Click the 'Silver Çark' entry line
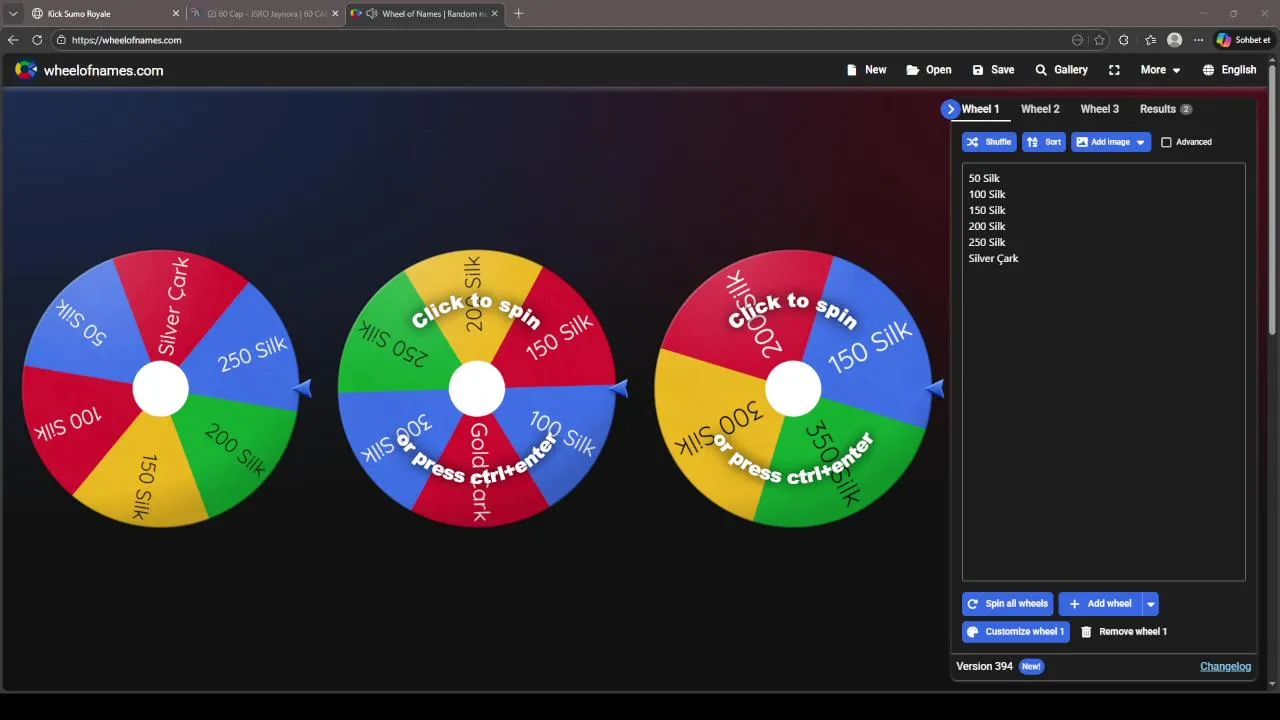This screenshot has height=720, width=1280. 993,258
